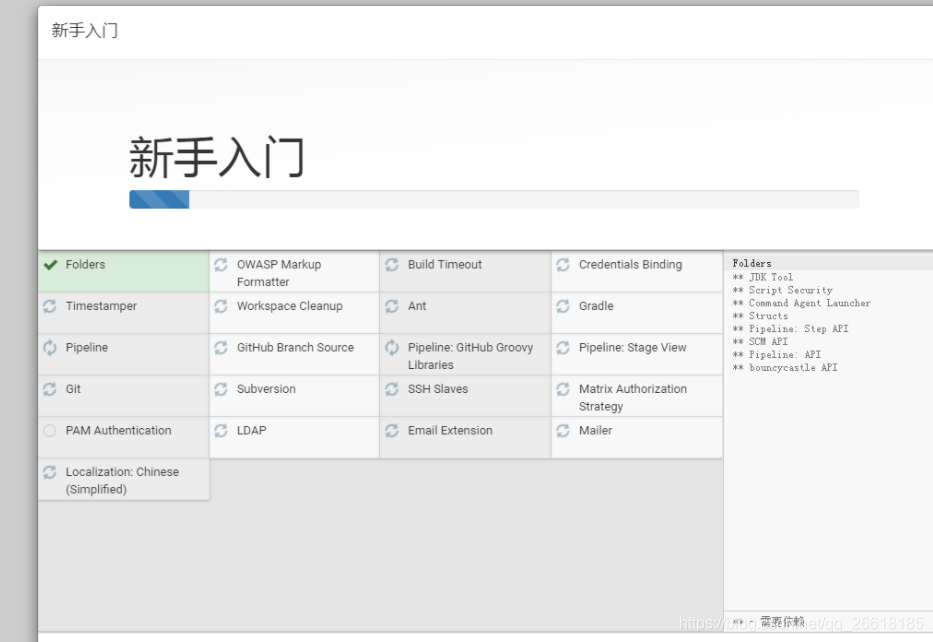This screenshot has width=933, height=642.
Task: Select the Timestamper plugin label
Action: click(x=101, y=306)
